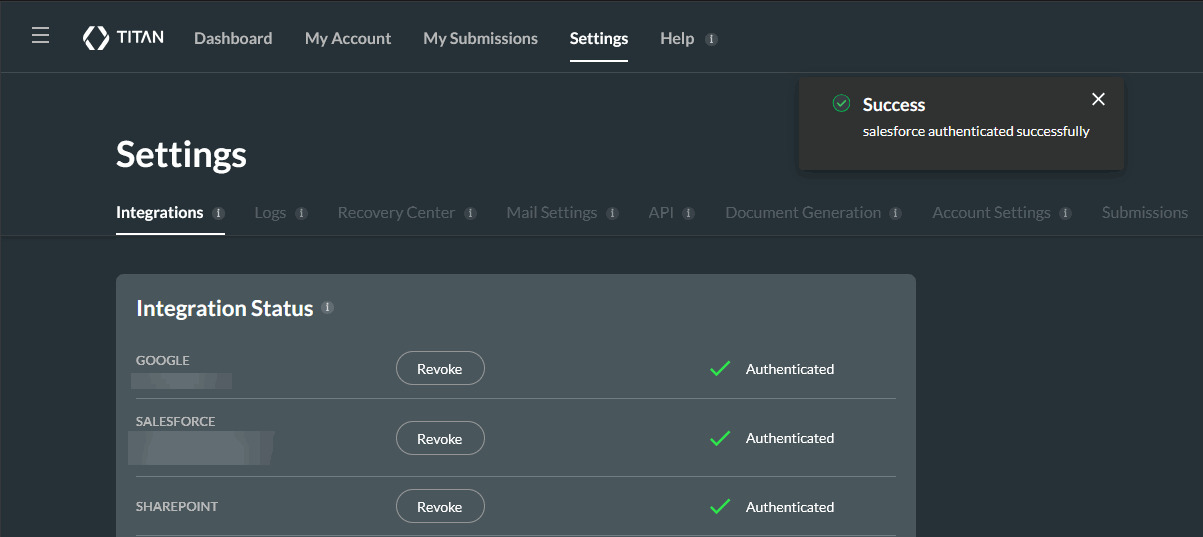Viewport: 1203px width, 537px height.
Task: Click the info icon next to API tab
Action: click(x=689, y=213)
